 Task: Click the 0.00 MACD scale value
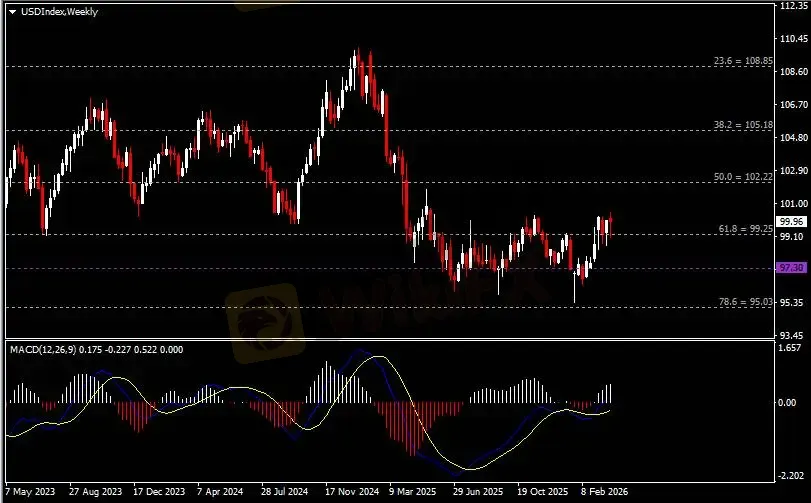(787, 403)
